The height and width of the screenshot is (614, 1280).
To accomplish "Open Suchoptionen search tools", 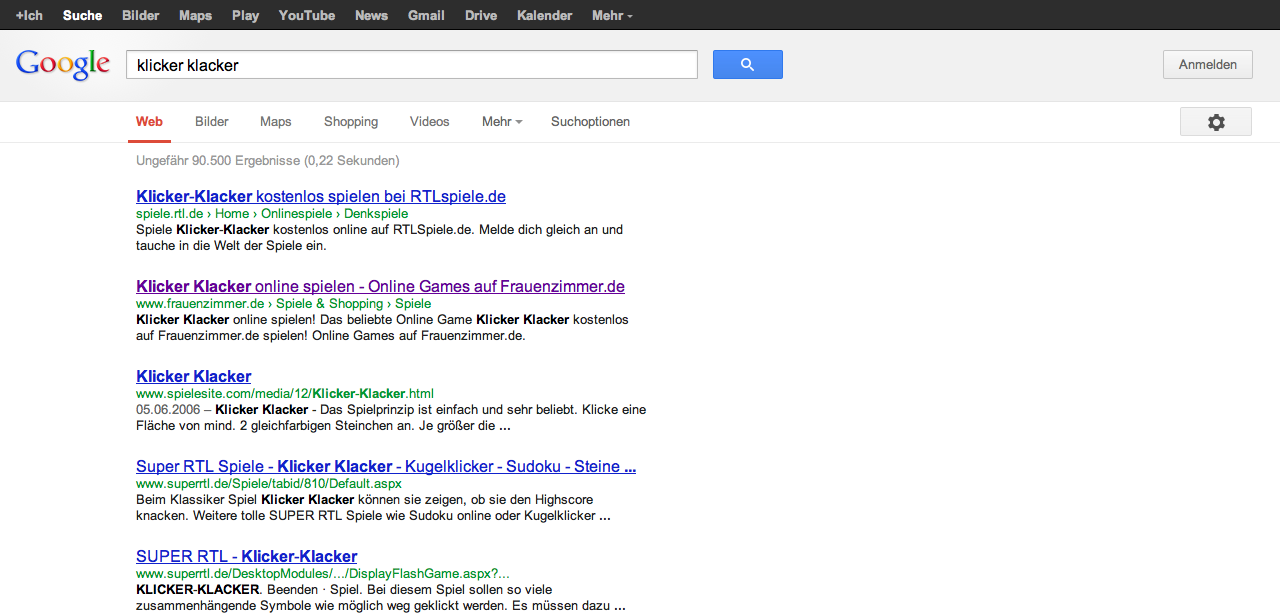I will point(590,122).
